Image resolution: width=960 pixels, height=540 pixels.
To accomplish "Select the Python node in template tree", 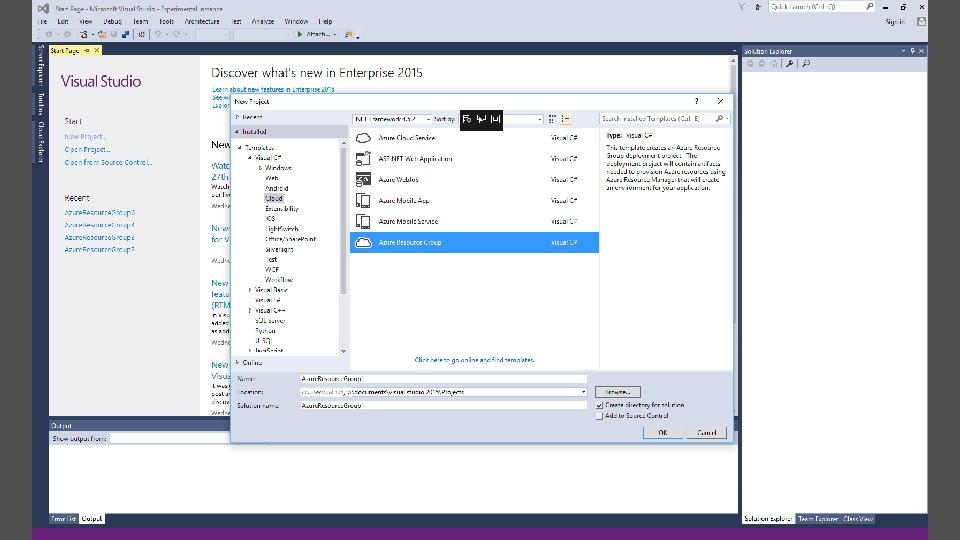I will pos(265,331).
